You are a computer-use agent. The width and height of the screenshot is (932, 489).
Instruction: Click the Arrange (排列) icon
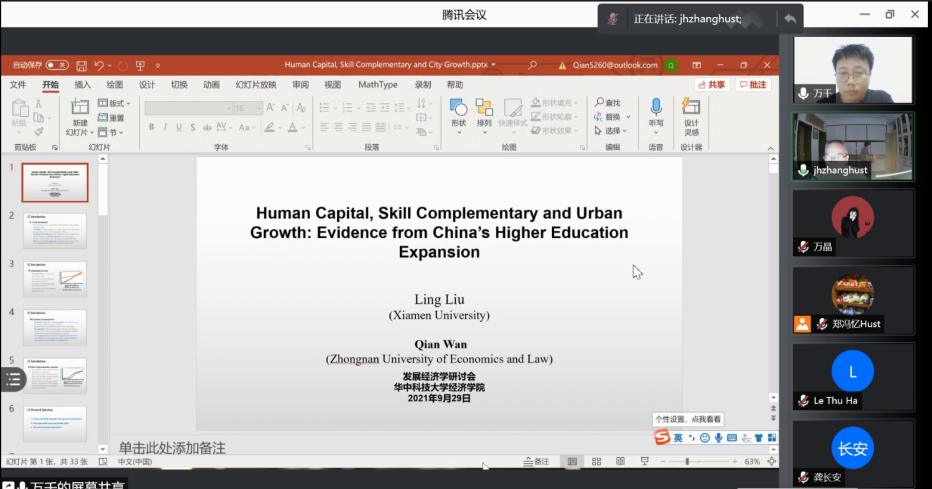(x=484, y=108)
